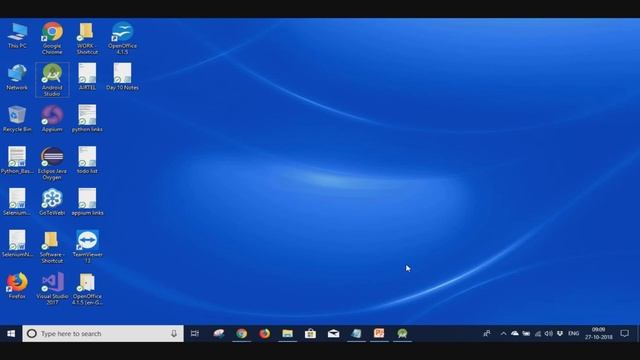Select the Python_Bas... Word document icon
640x360 pixels.
[x=17, y=160]
